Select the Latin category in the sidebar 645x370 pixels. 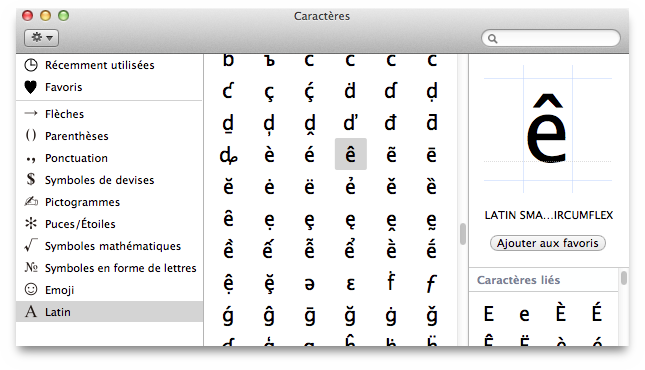tap(109, 312)
